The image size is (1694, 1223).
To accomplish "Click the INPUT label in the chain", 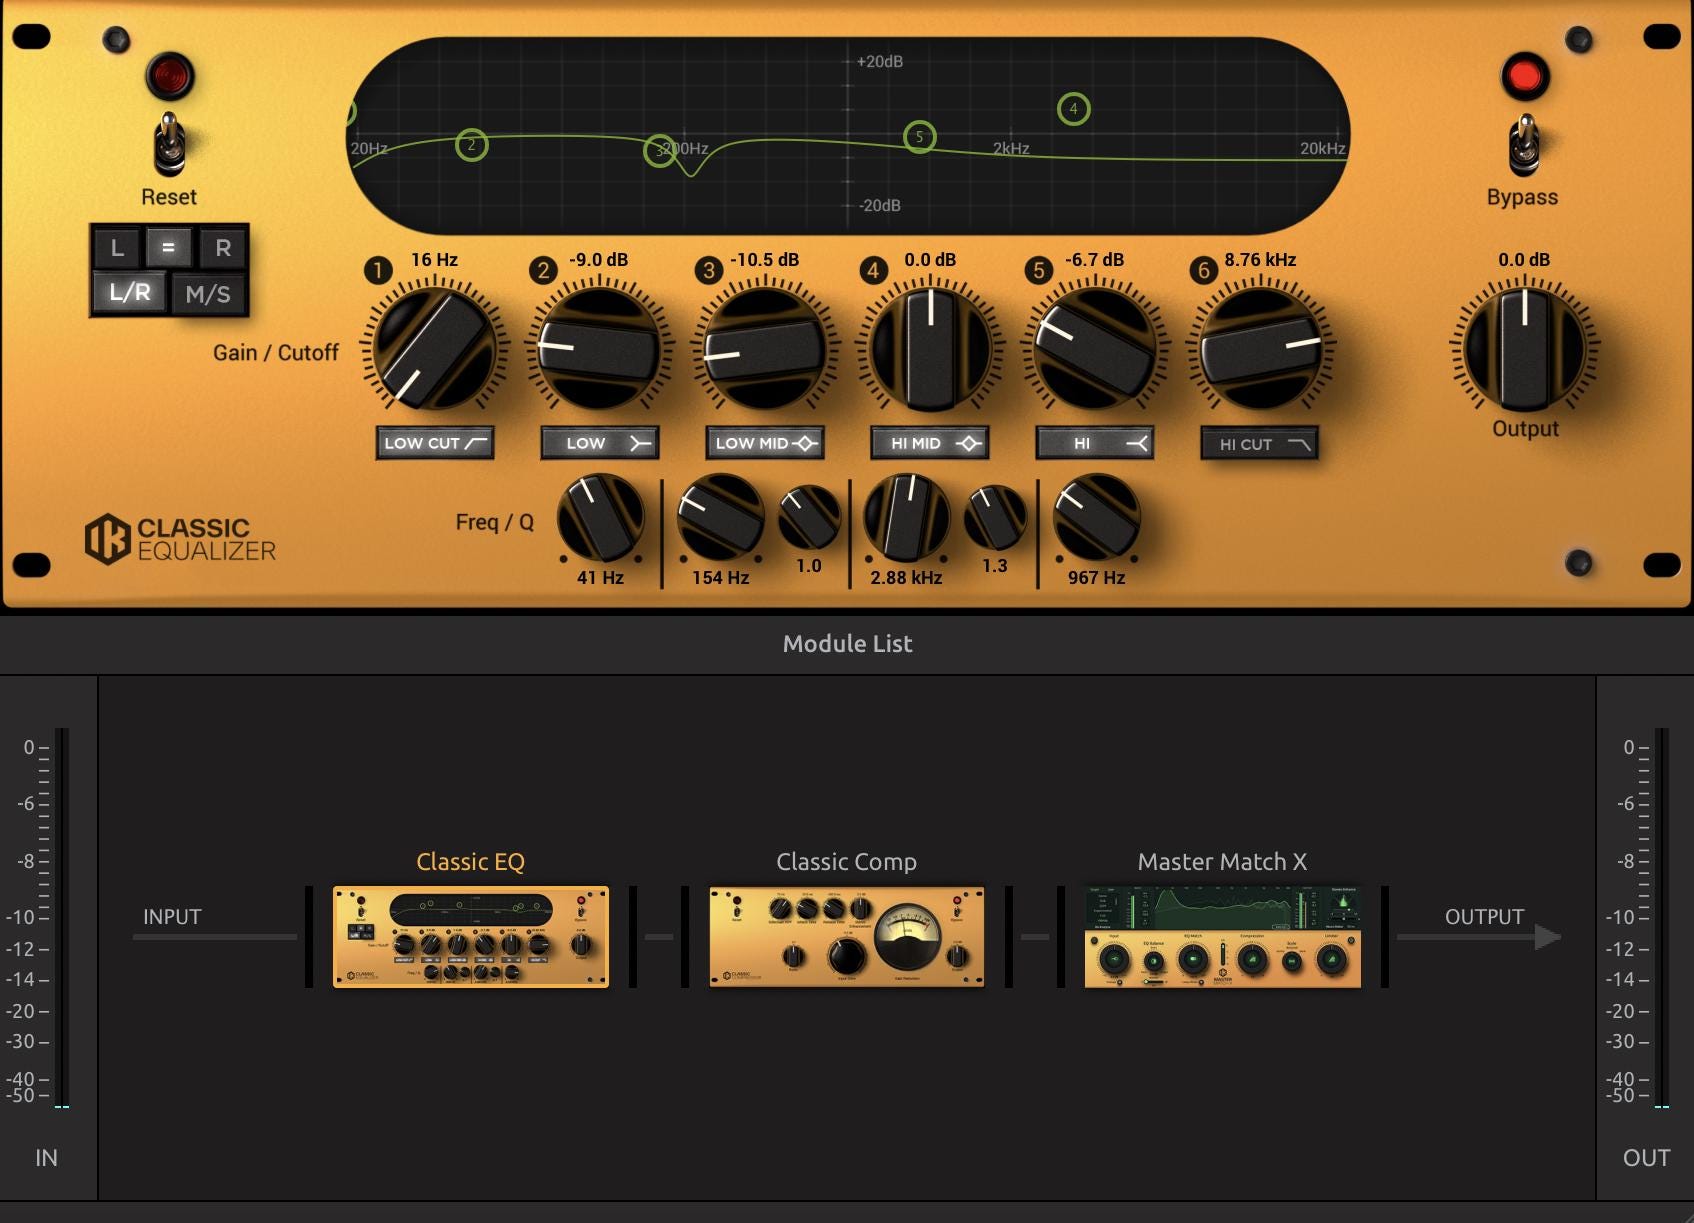I will [x=172, y=917].
